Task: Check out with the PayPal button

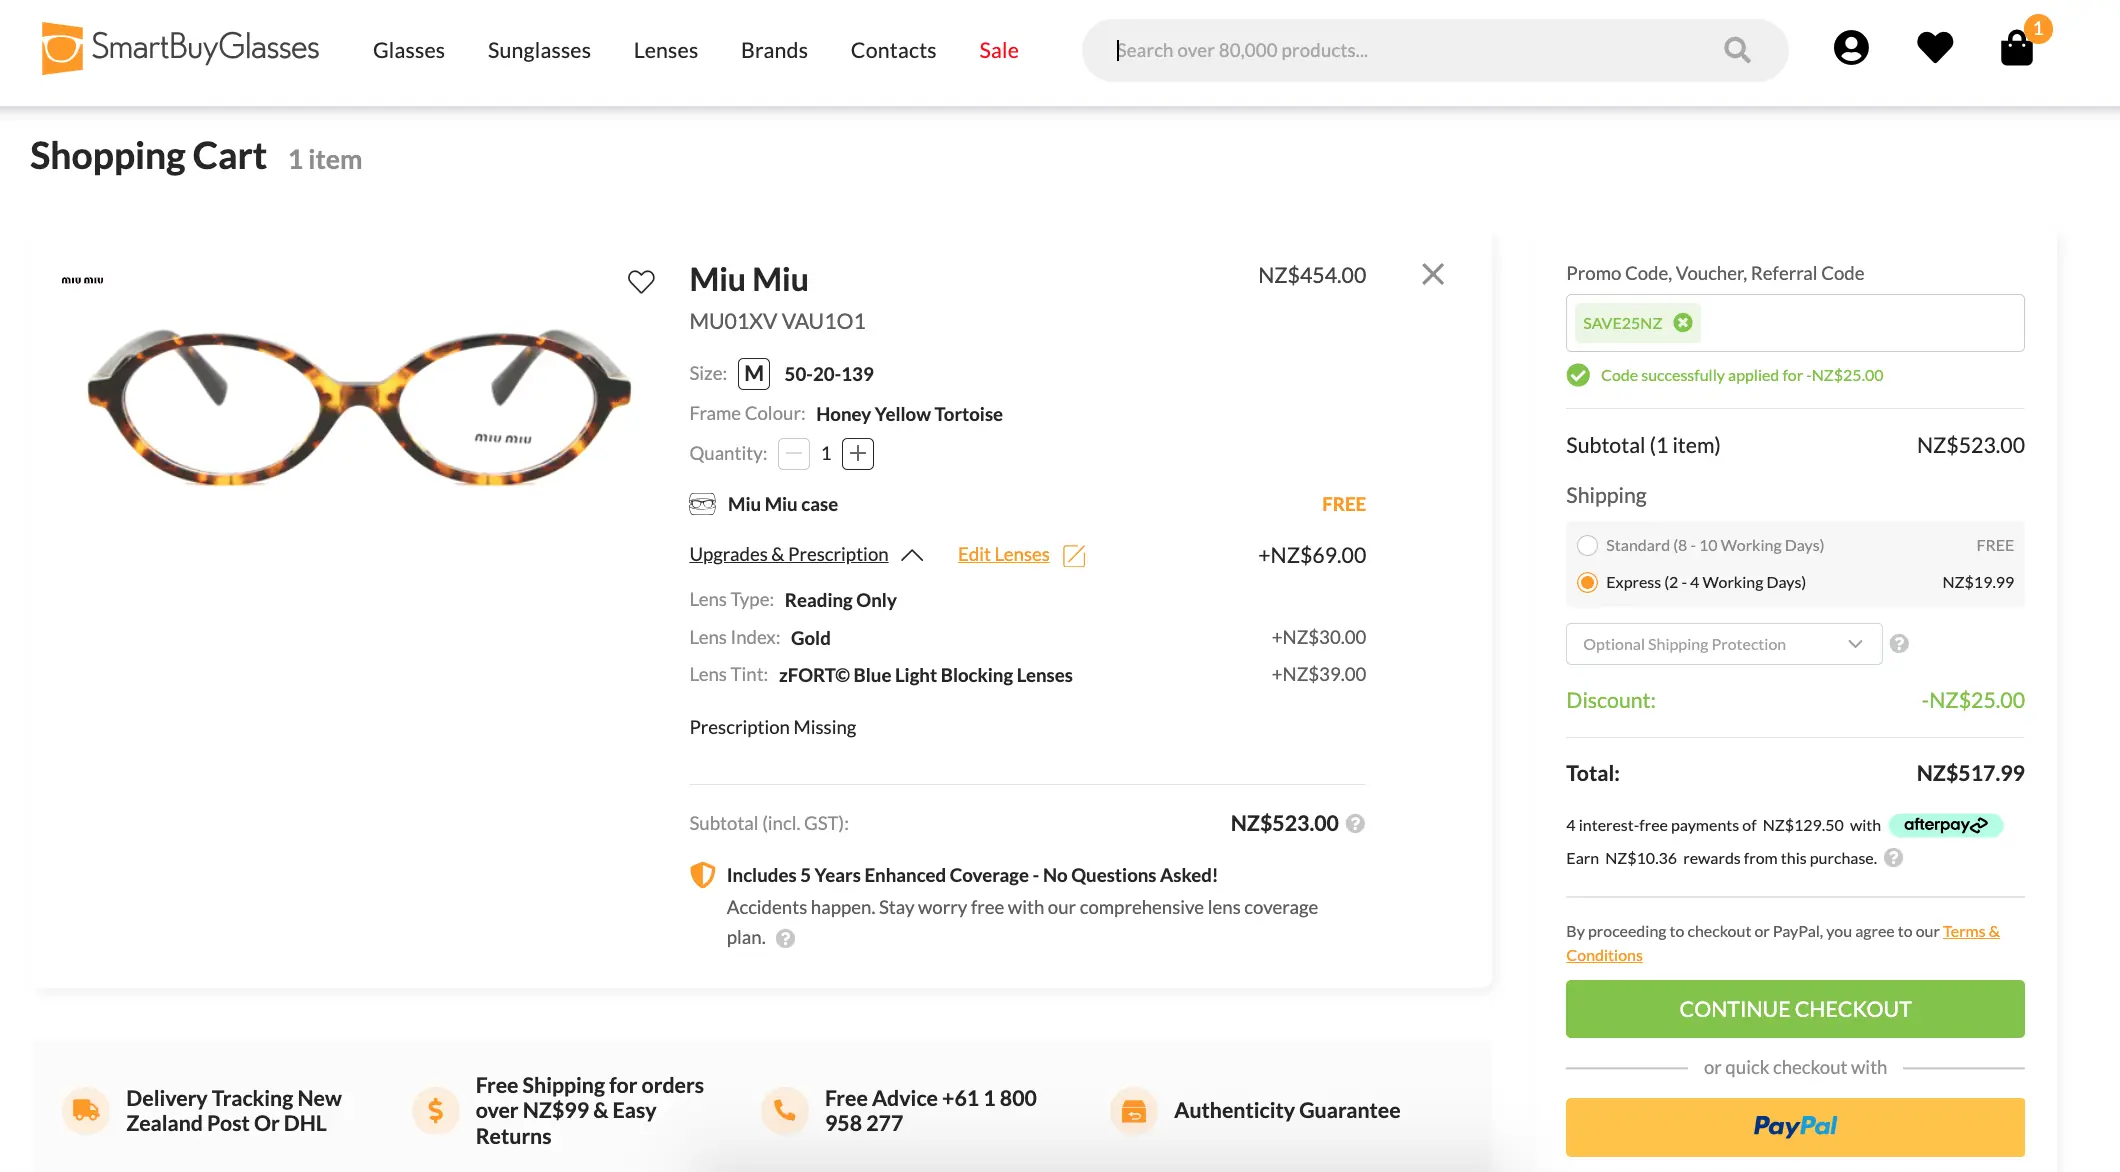Action: [x=1794, y=1127]
